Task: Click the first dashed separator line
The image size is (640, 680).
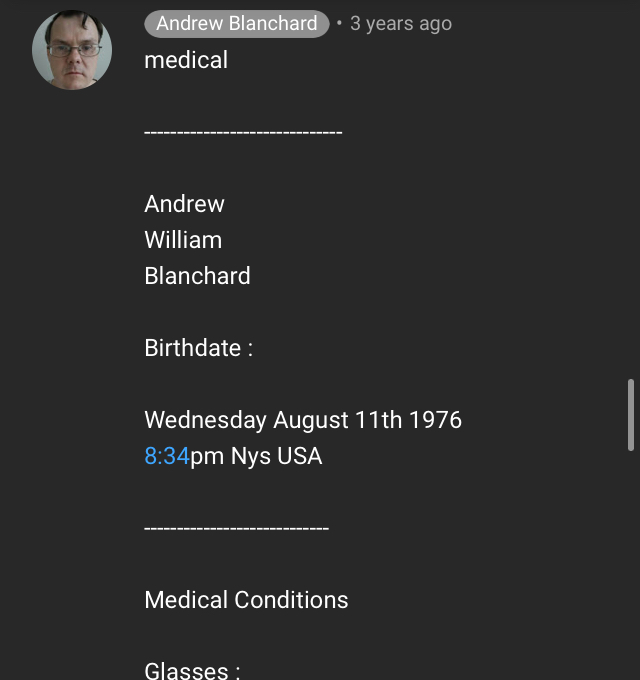Action: [243, 132]
